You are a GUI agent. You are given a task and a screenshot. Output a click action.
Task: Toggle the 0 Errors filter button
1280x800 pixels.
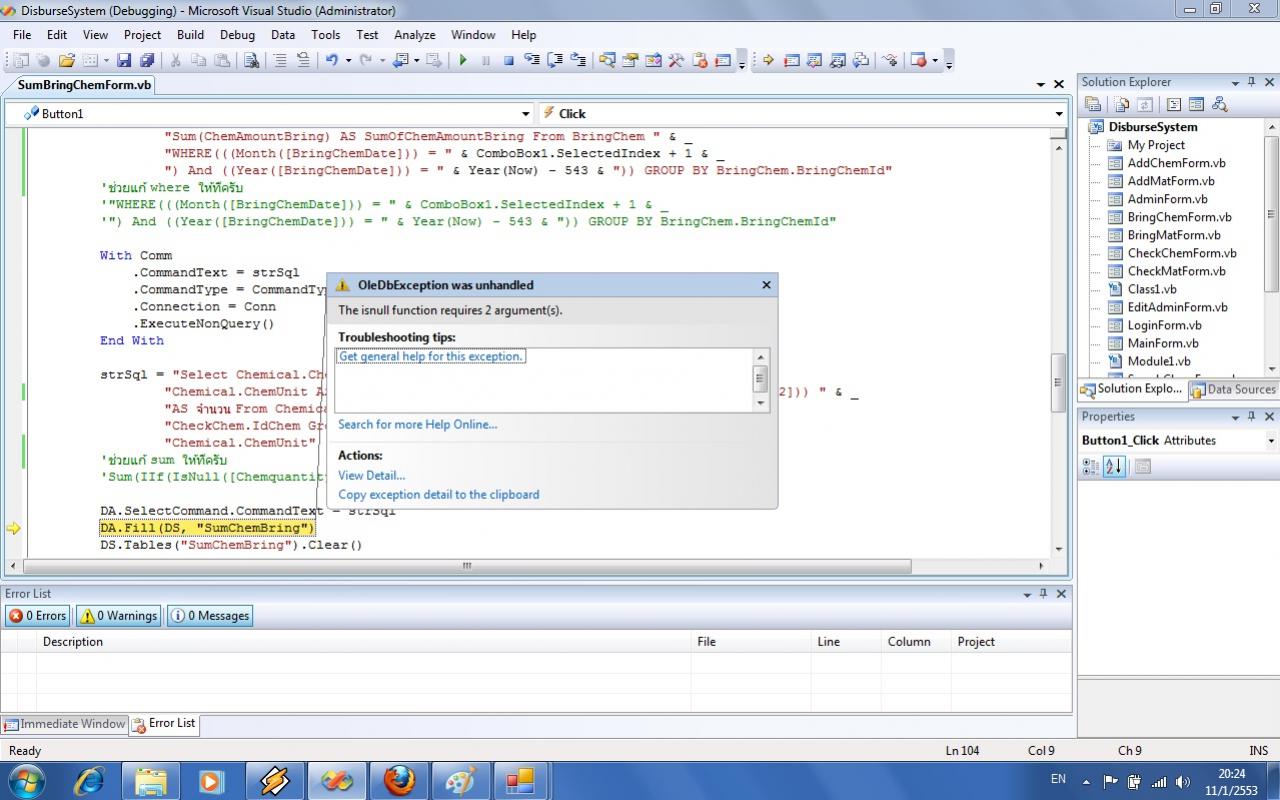pyautogui.click(x=37, y=616)
